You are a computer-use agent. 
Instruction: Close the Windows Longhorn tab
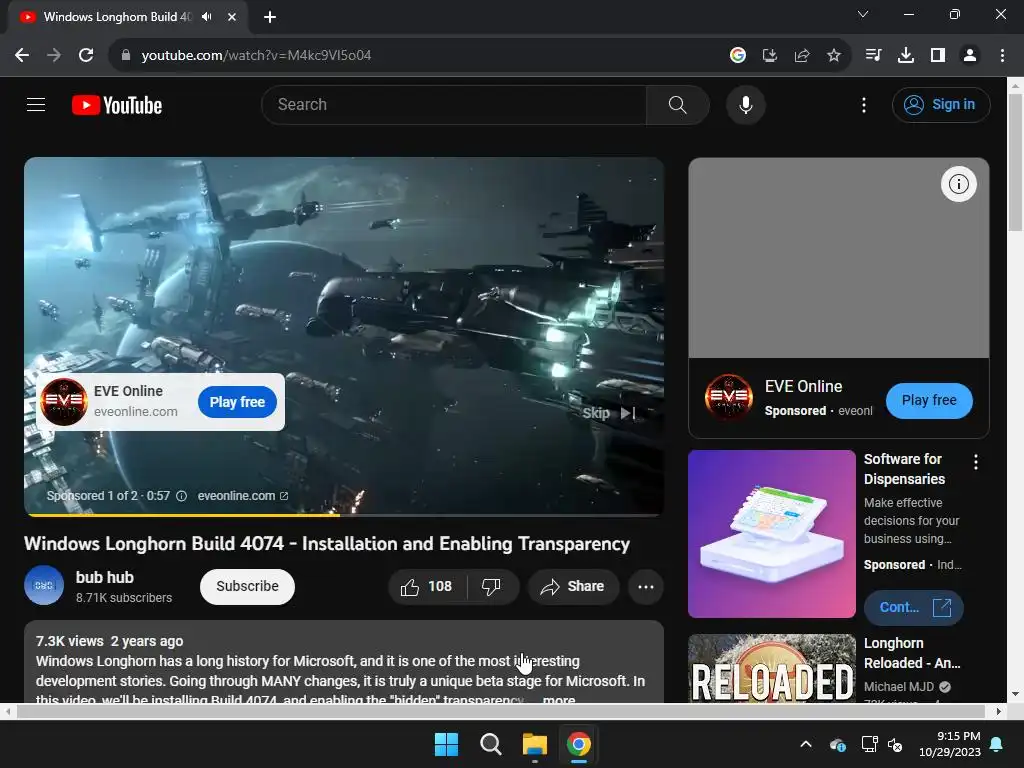coord(232,17)
